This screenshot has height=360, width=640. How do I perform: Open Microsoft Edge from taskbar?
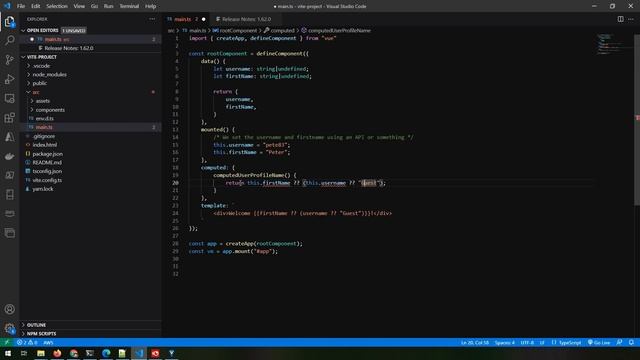[x=106, y=353]
